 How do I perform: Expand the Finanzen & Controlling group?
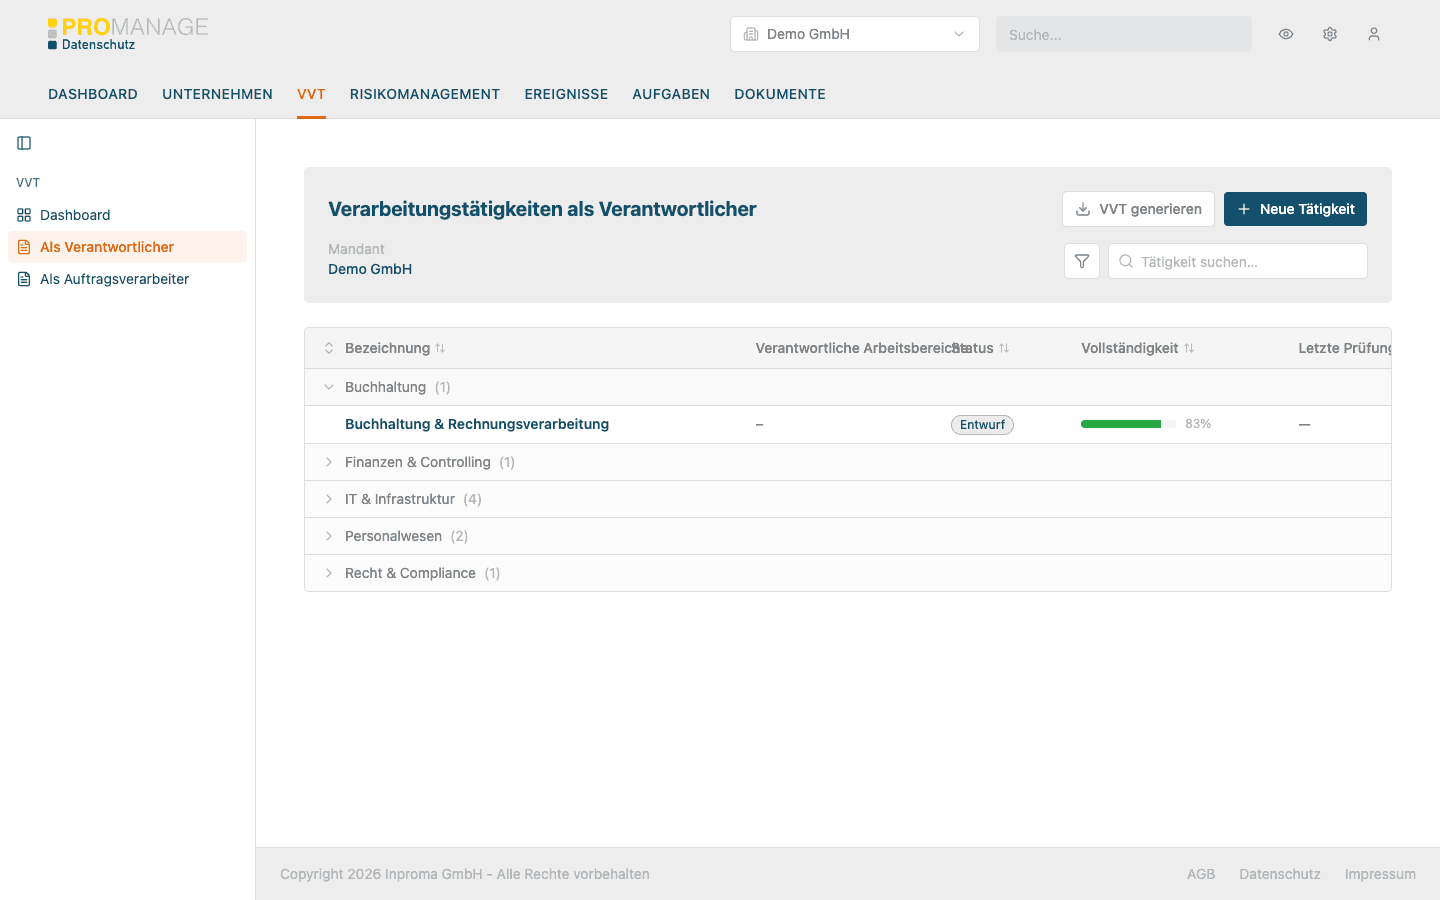pyautogui.click(x=329, y=462)
